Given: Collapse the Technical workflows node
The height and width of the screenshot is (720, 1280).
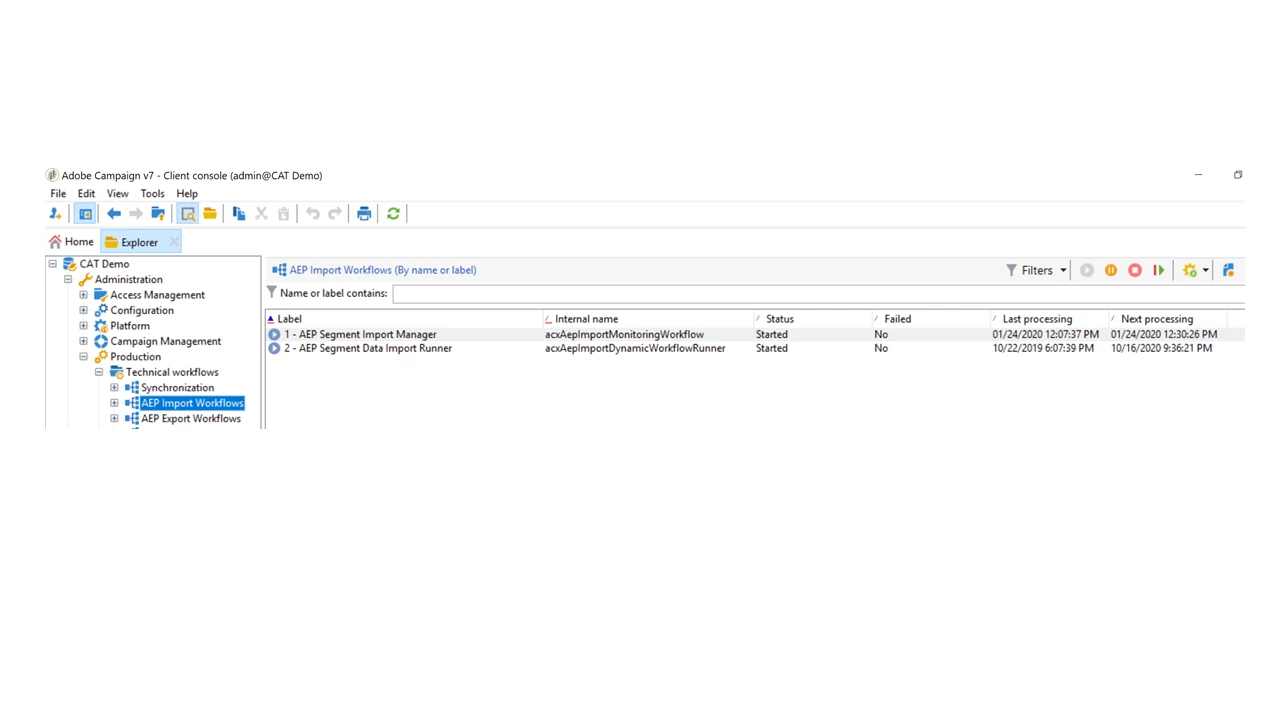Looking at the screenshot, I should coord(99,372).
